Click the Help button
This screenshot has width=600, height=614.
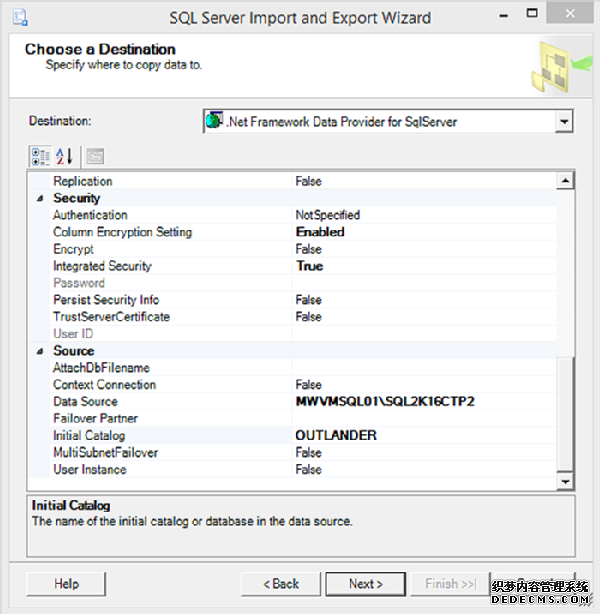pyautogui.click(x=66, y=584)
